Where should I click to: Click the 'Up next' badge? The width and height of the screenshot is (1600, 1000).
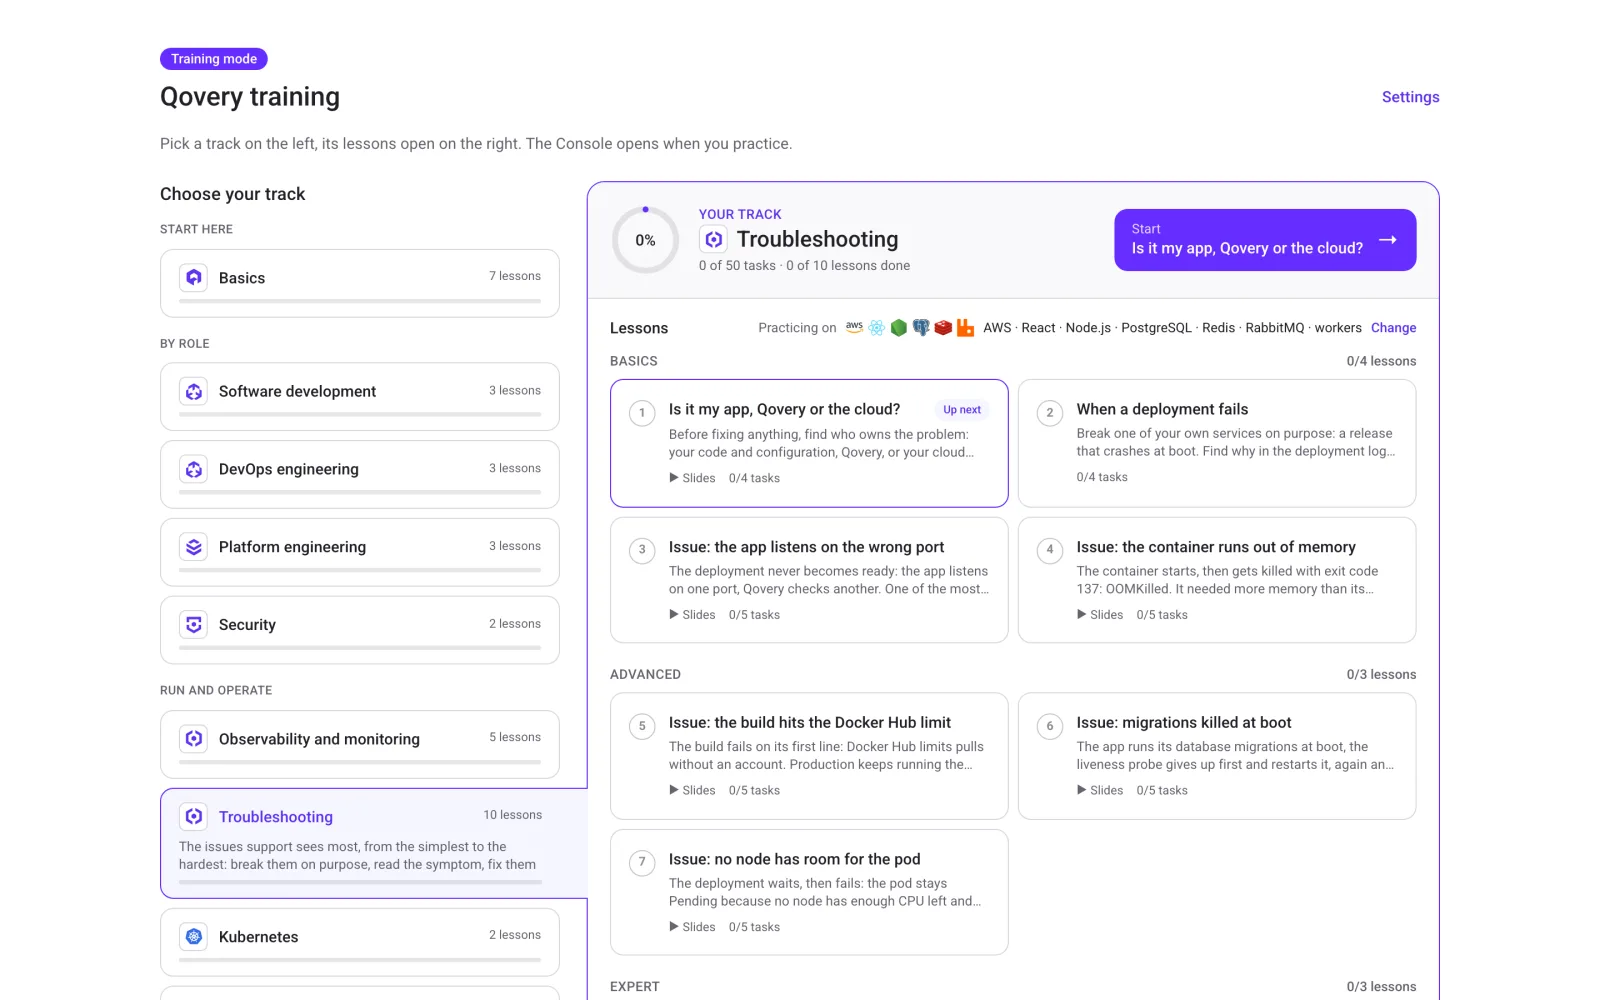[x=962, y=410]
